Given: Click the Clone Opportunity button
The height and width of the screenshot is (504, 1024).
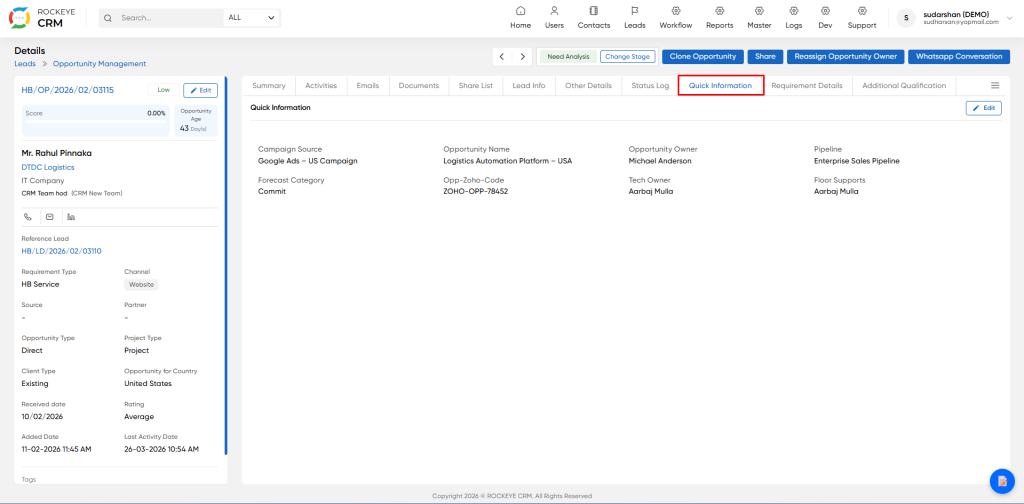Looking at the screenshot, I should coord(703,57).
